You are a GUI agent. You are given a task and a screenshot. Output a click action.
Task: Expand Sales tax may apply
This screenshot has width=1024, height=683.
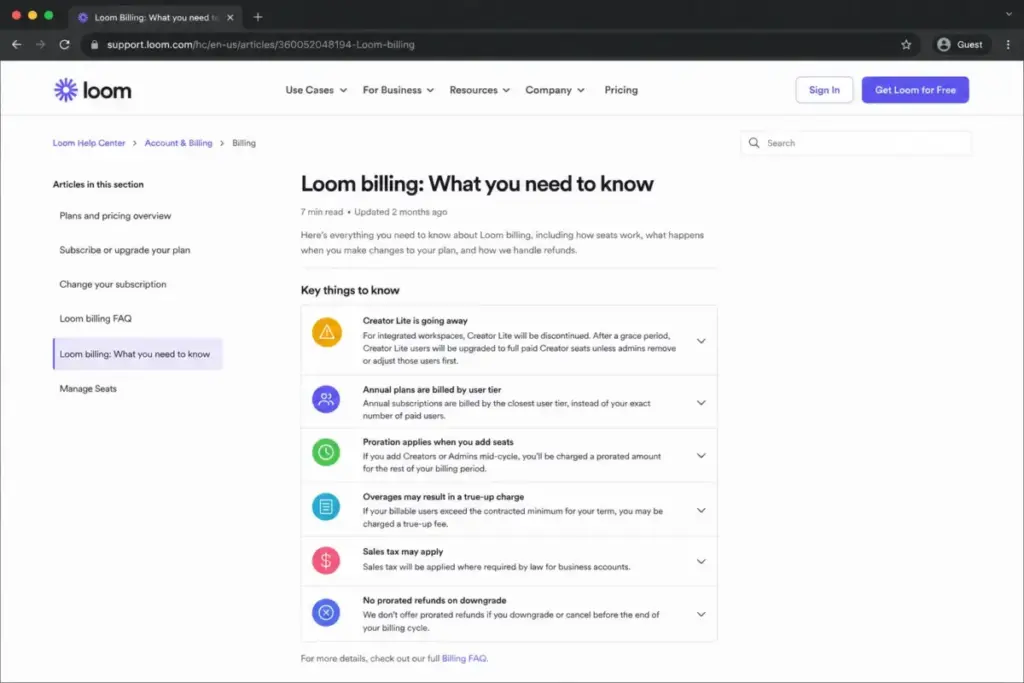tap(701, 562)
